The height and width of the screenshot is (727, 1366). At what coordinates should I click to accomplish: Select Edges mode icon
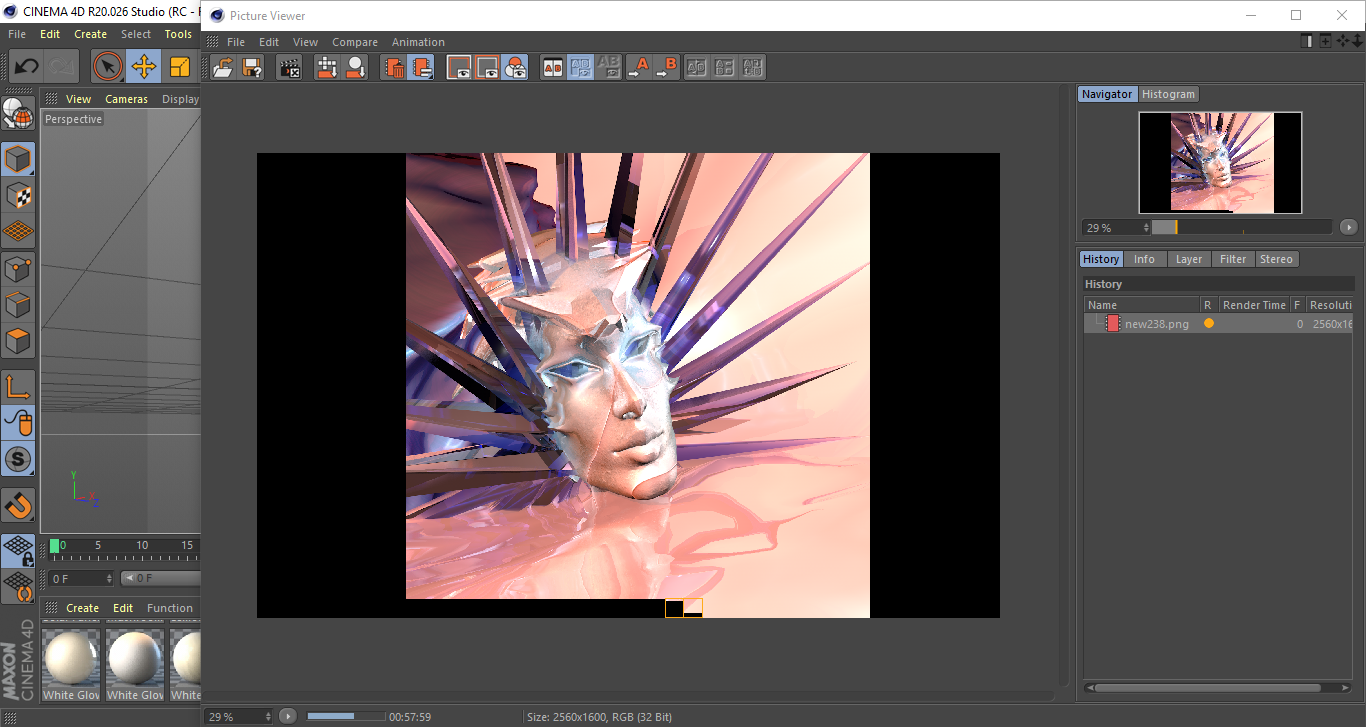coord(18,304)
